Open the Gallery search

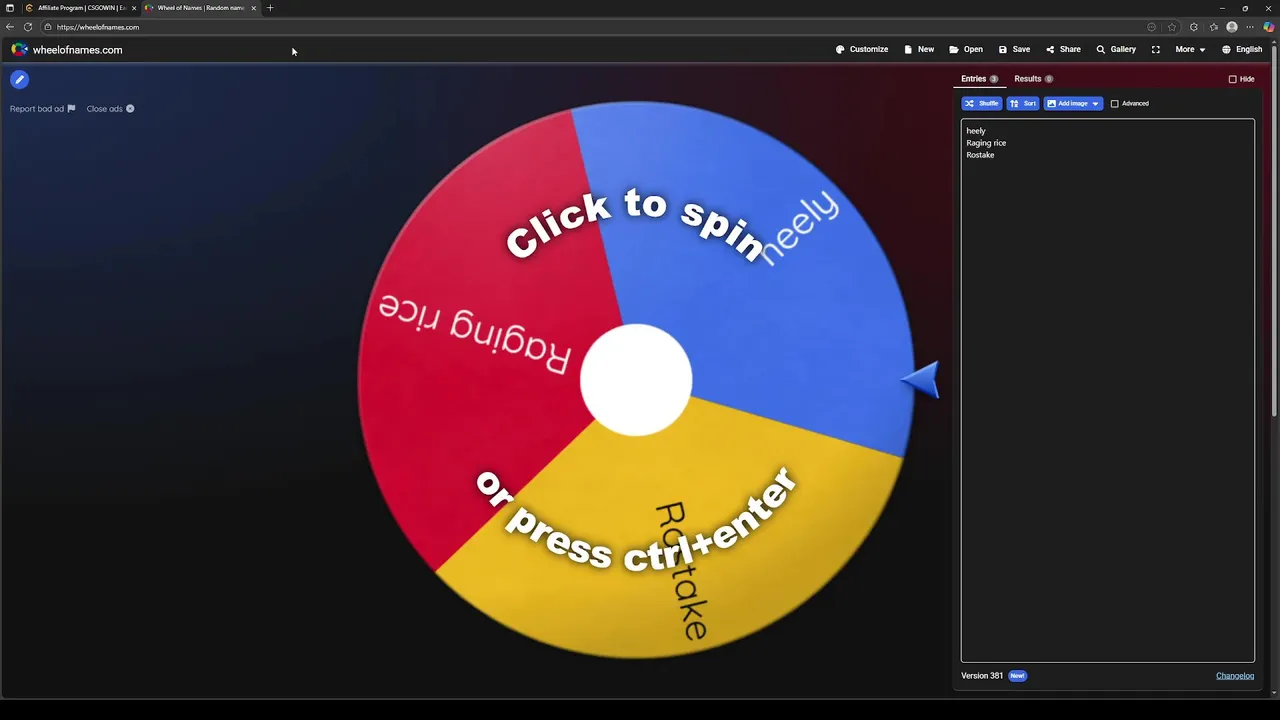pos(1116,49)
